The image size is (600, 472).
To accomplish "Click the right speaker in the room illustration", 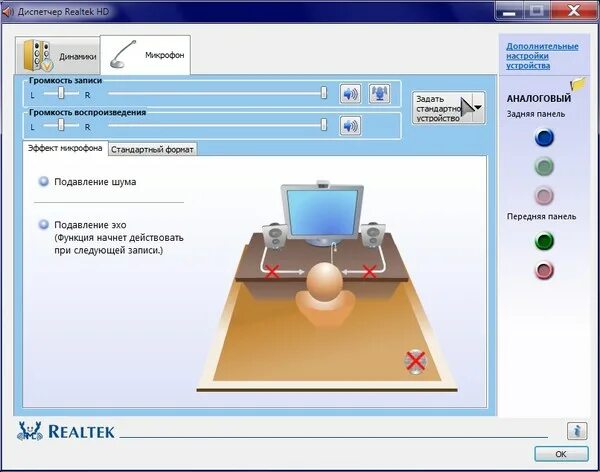I will (372, 235).
